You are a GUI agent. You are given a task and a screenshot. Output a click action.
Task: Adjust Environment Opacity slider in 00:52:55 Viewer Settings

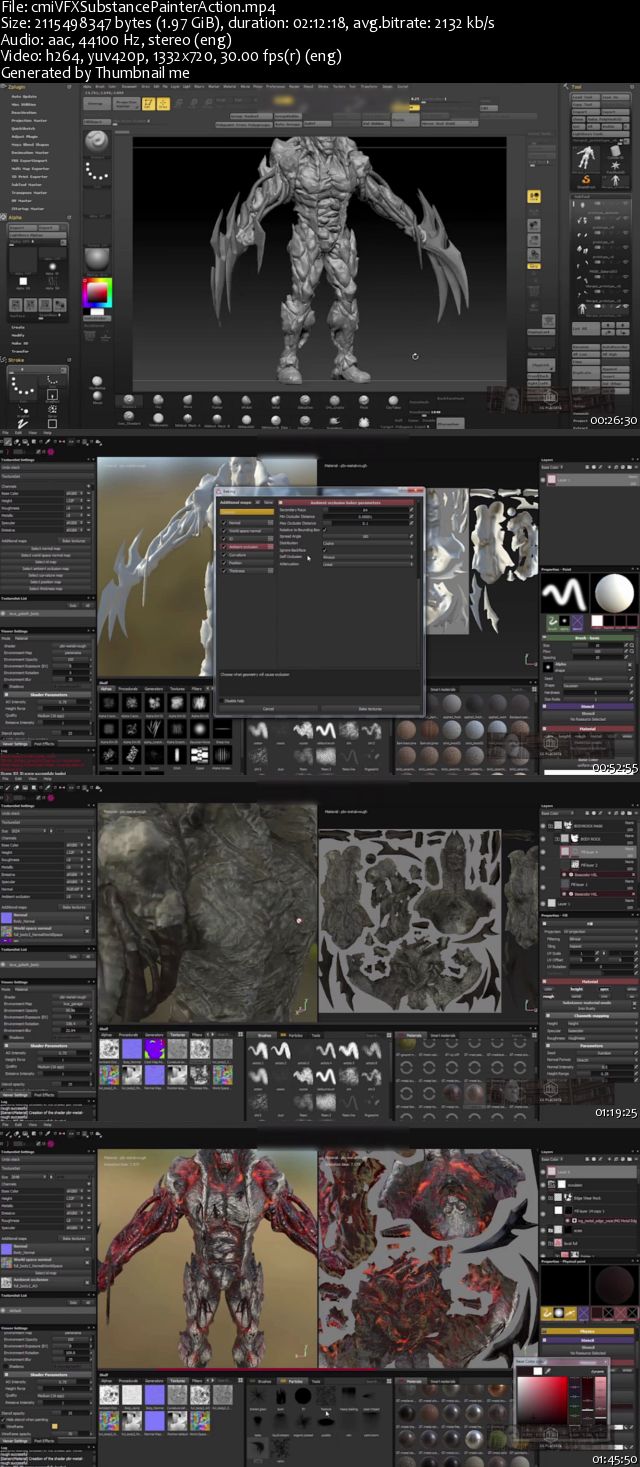click(70, 660)
